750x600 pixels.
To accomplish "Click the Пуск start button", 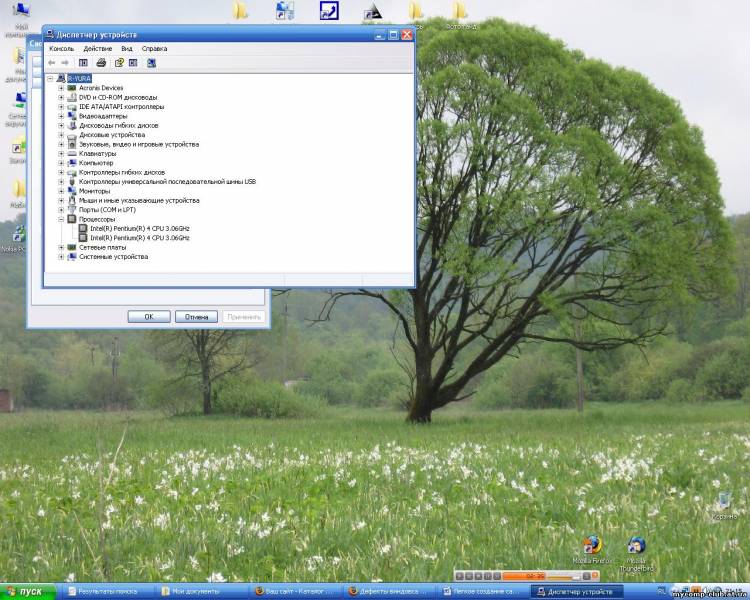I will point(28,592).
